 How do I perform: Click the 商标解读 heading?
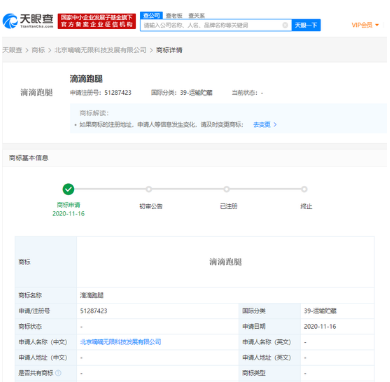pyautogui.click(x=94, y=113)
